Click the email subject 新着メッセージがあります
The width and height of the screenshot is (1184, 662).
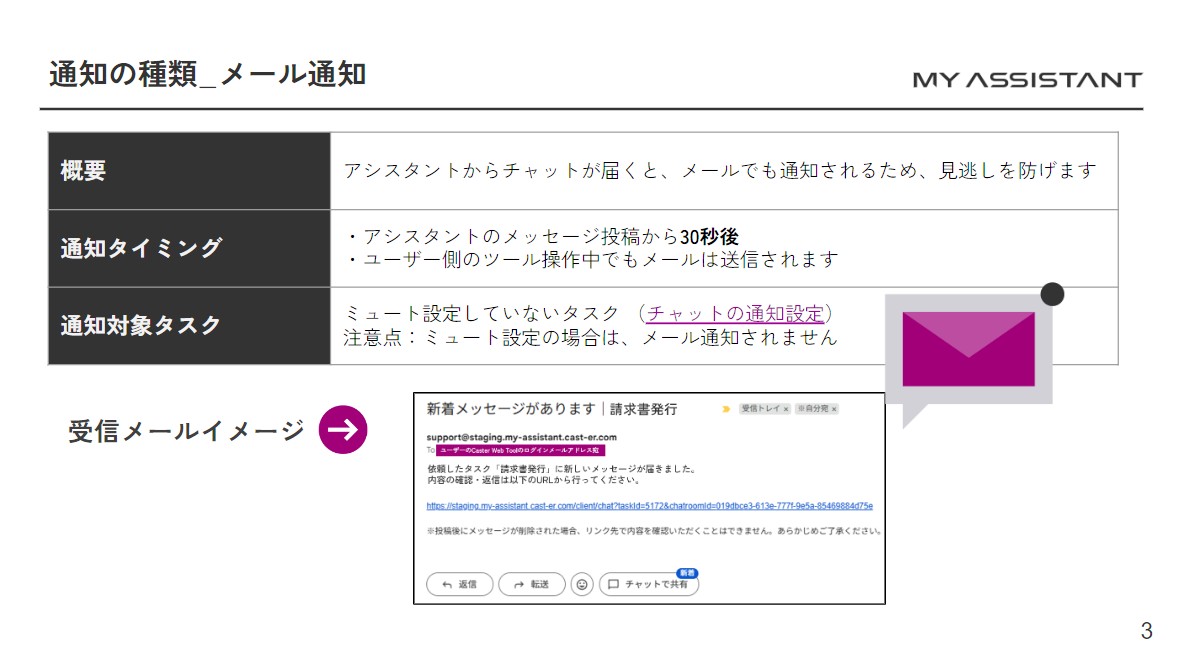511,409
